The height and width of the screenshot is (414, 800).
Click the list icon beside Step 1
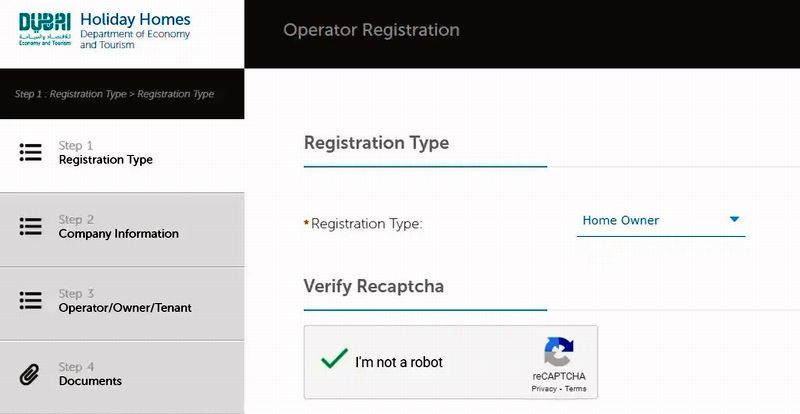30,152
